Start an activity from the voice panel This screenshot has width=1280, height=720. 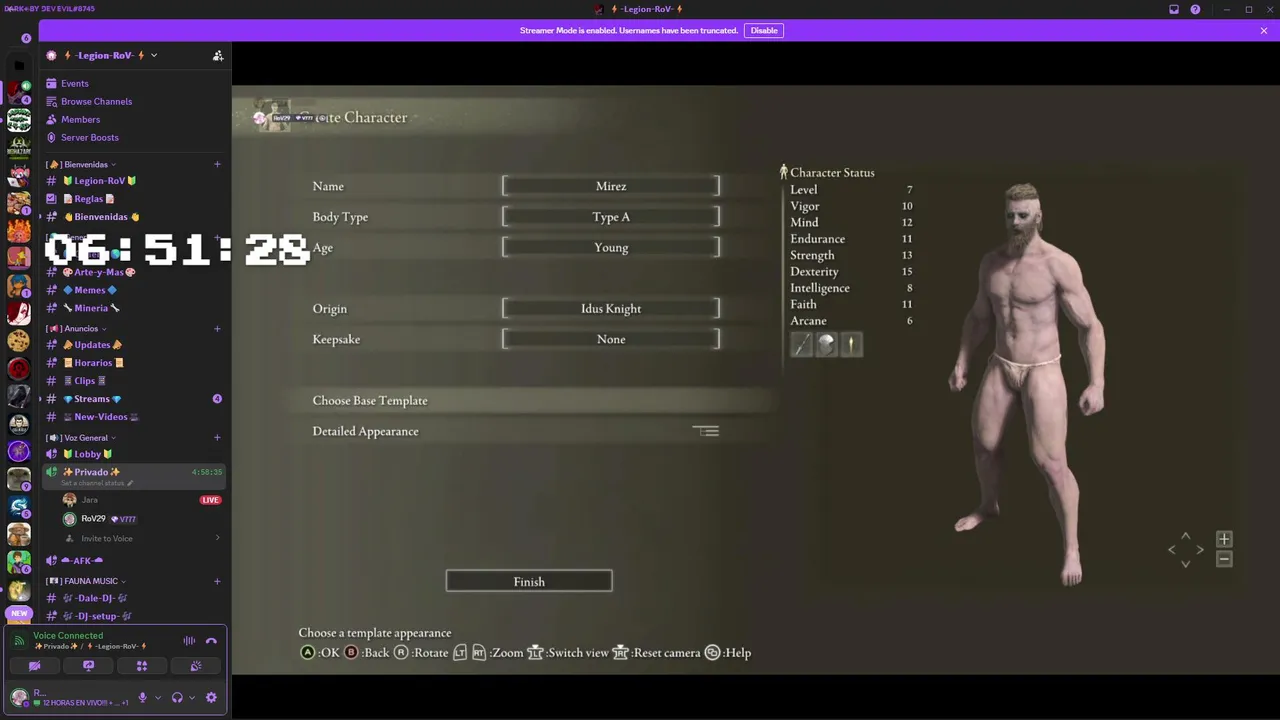pos(142,666)
